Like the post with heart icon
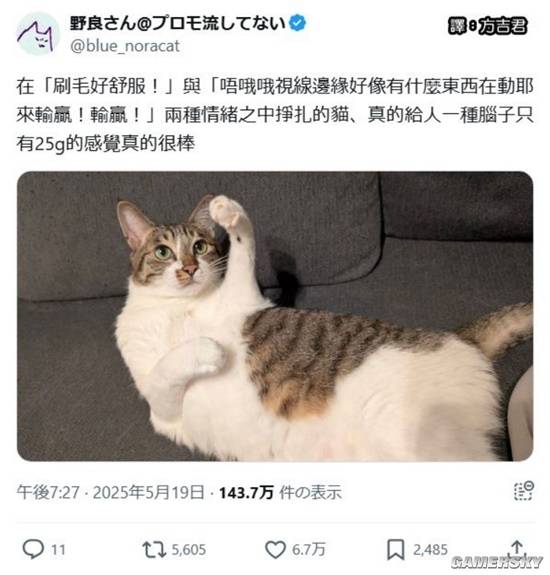Image resolution: width=550 pixels, height=575 pixels. coord(275,549)
